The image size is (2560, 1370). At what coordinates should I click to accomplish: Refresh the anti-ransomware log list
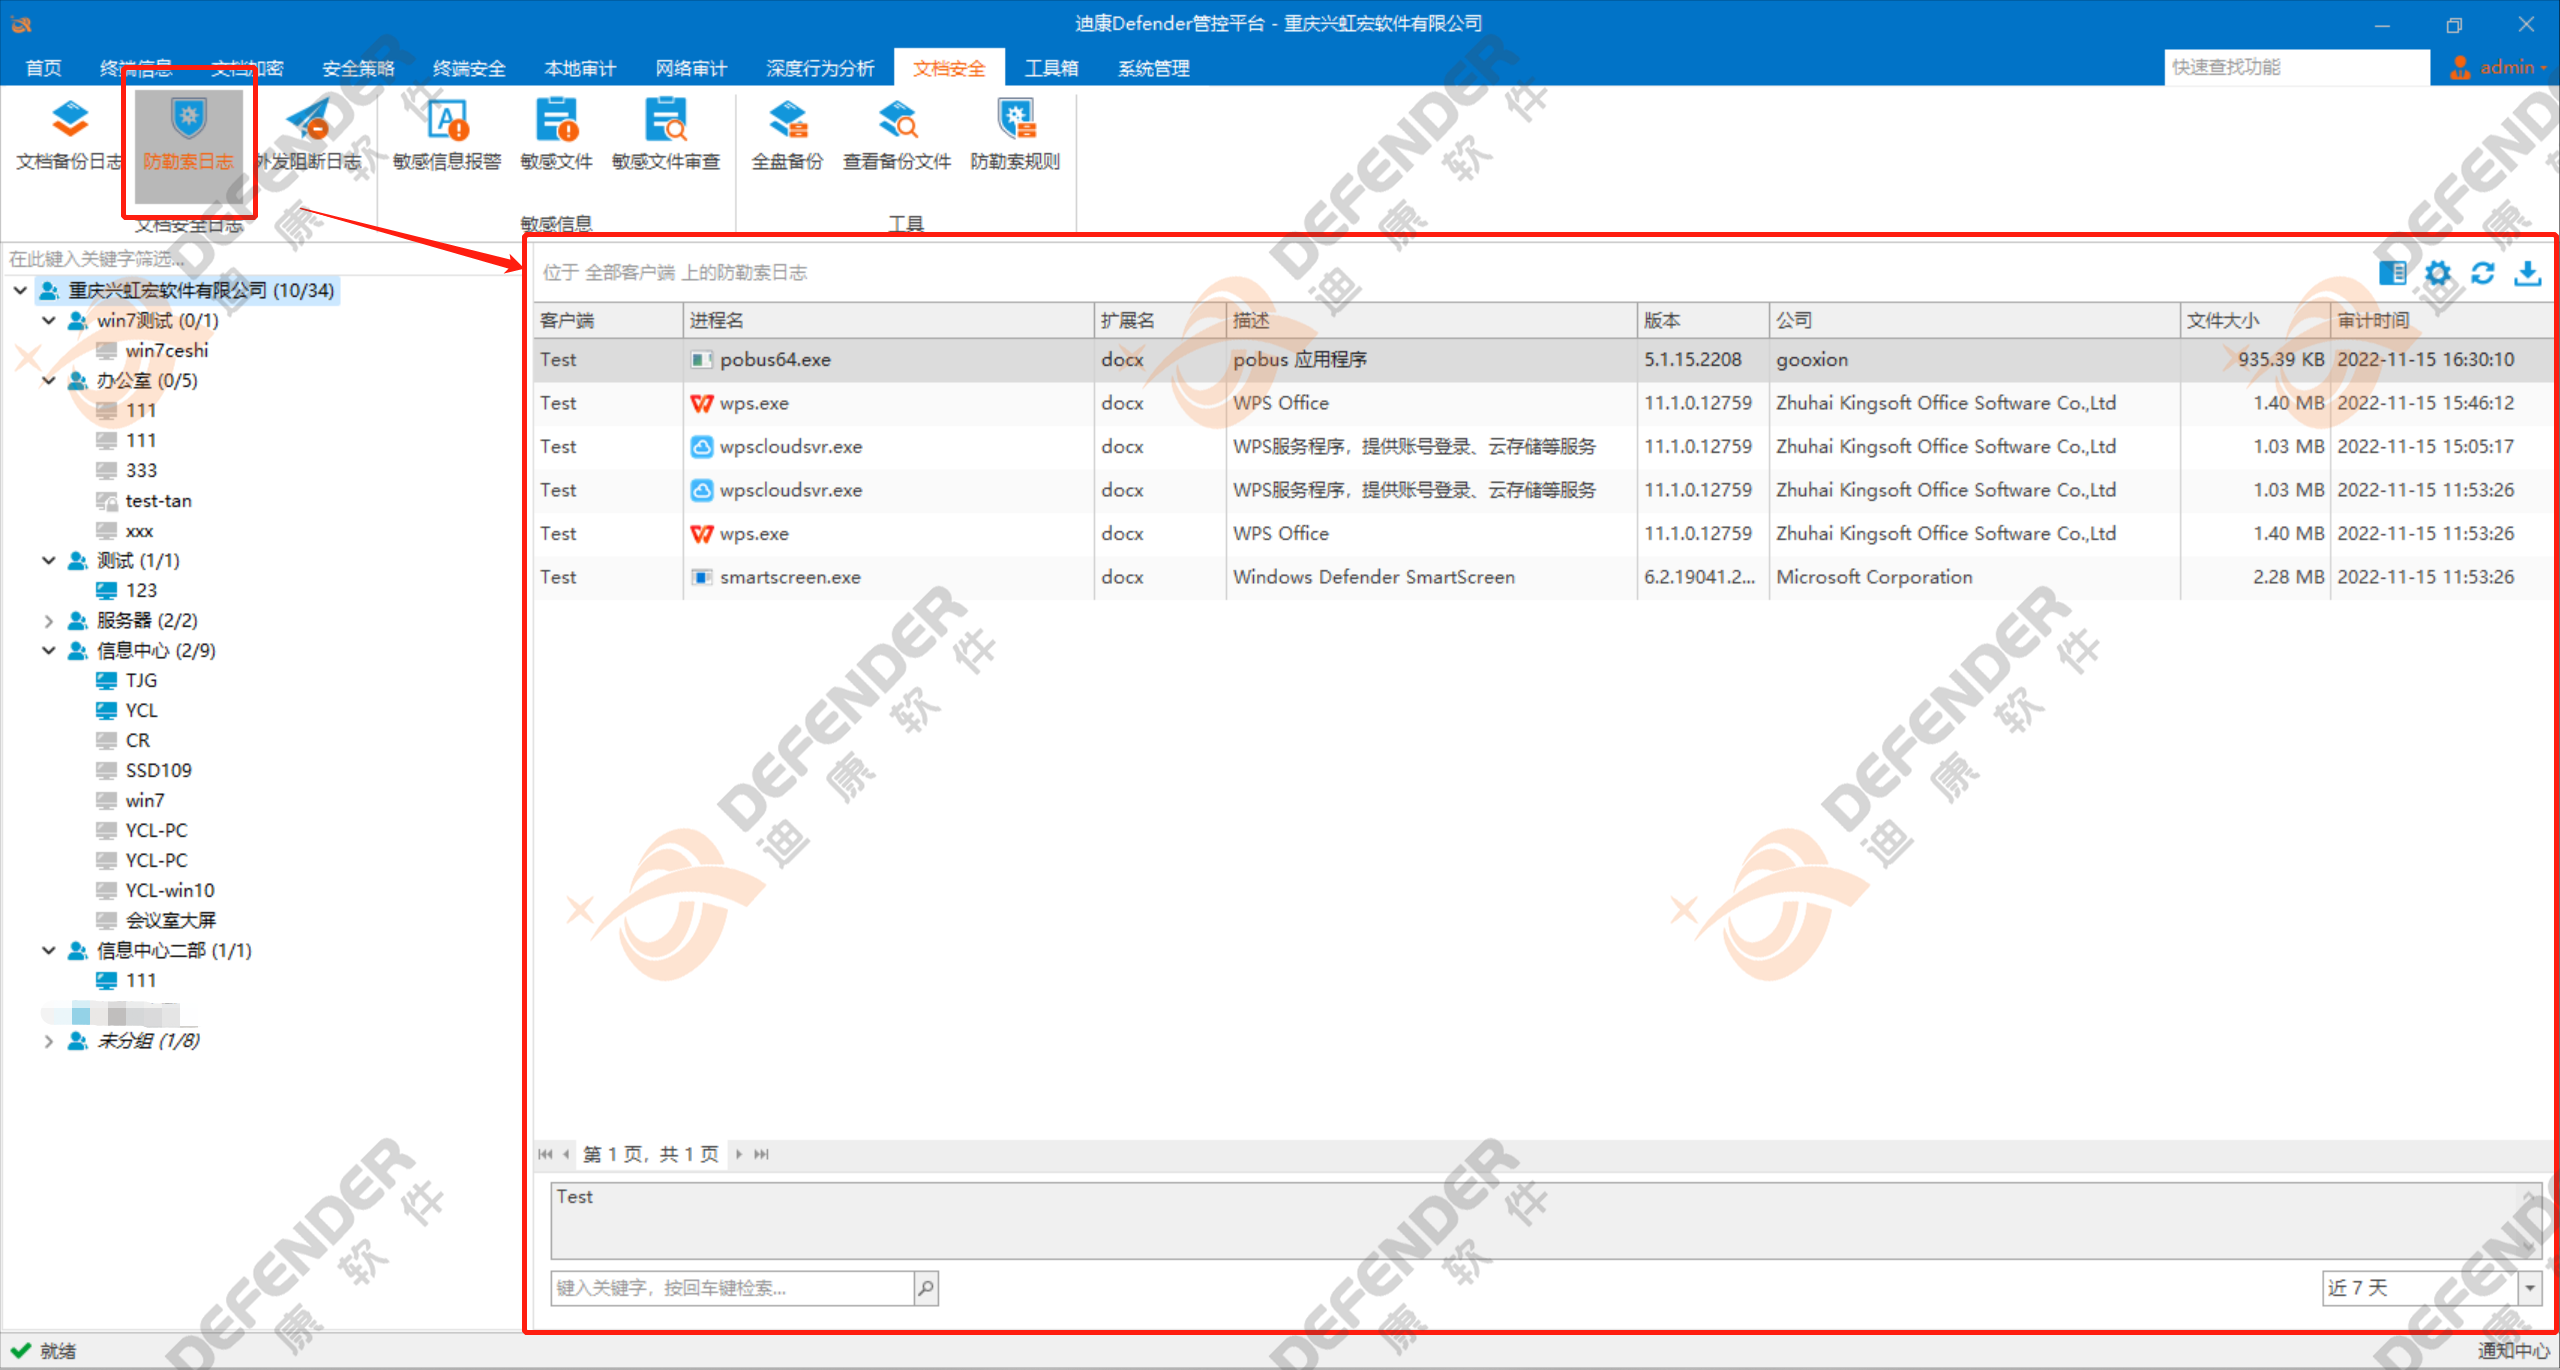(x=2483, y=273)
